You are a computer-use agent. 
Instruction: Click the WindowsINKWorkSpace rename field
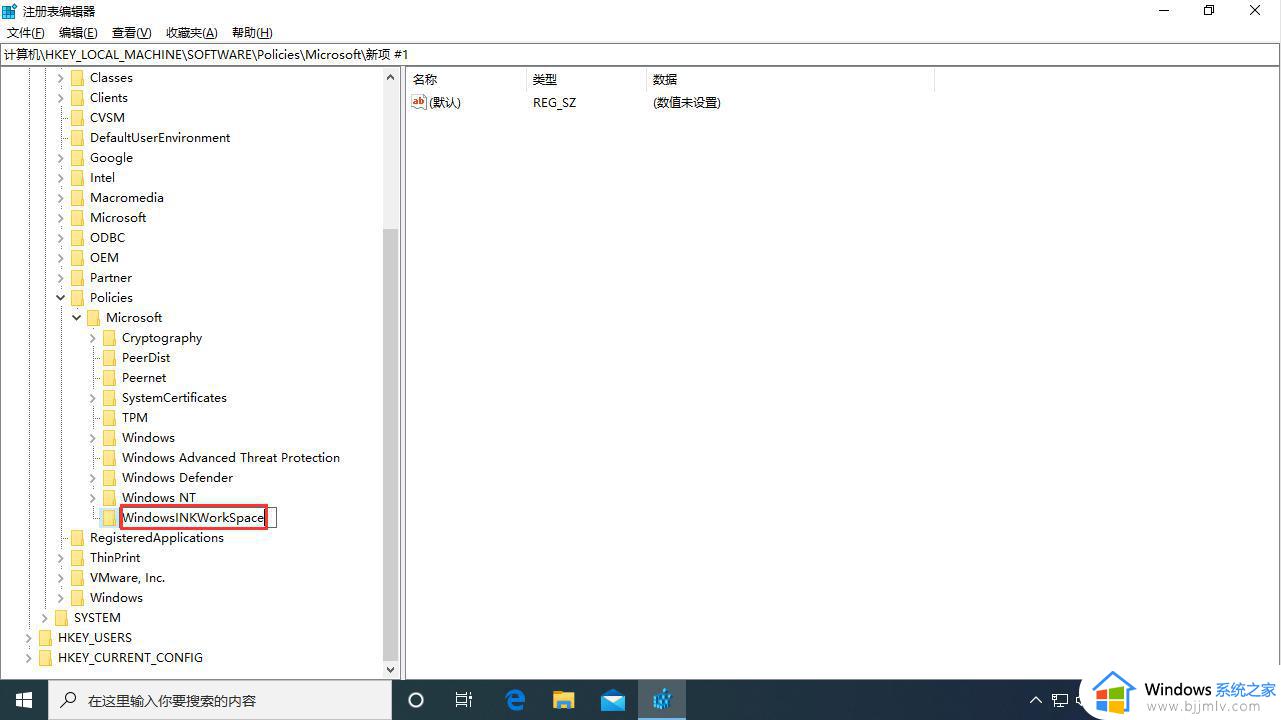pyautogui.click(x=198, y=518)
